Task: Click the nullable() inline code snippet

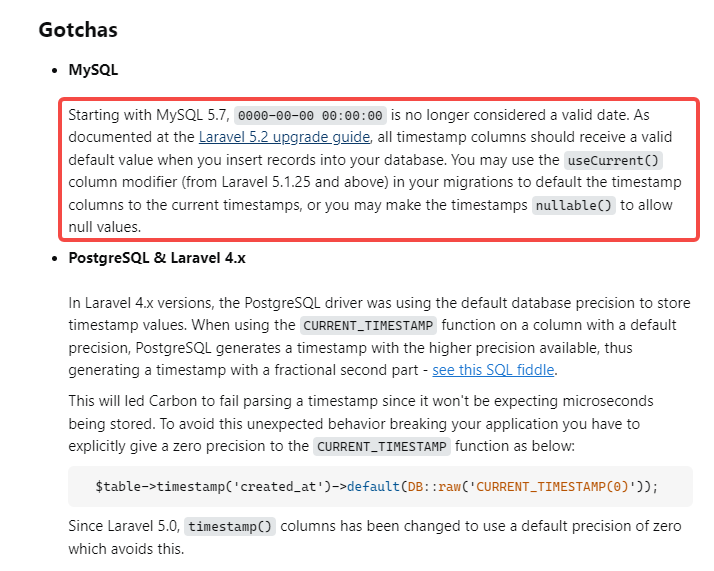Action: tap(573, 205)
